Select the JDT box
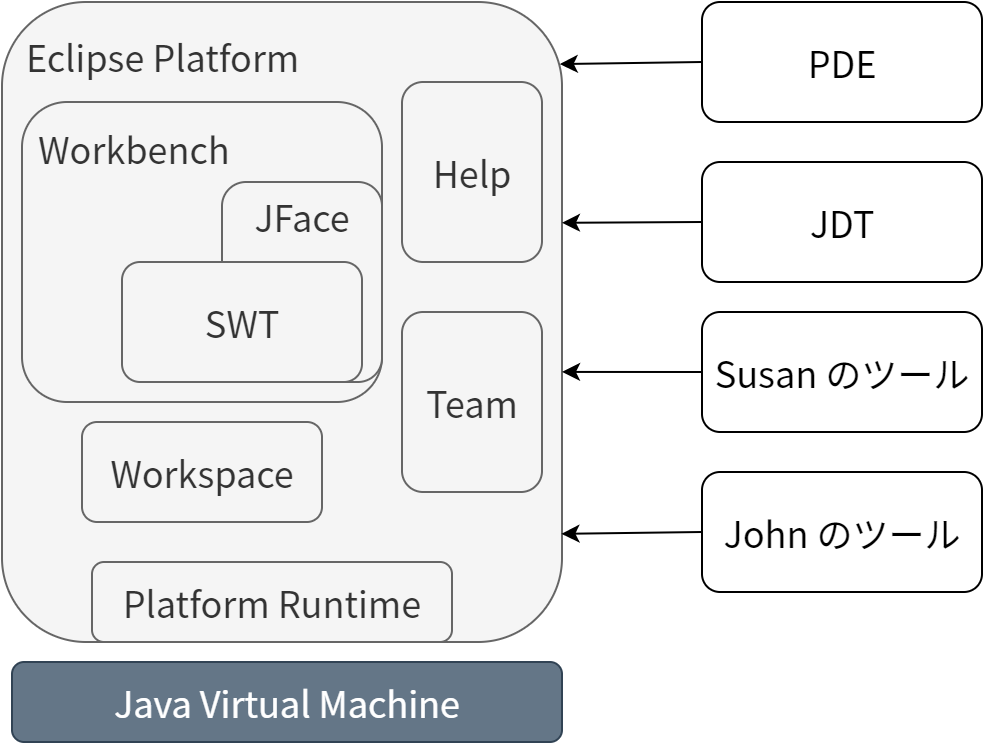The height and width of the screenshot is (744, 985). pos(841,223)
